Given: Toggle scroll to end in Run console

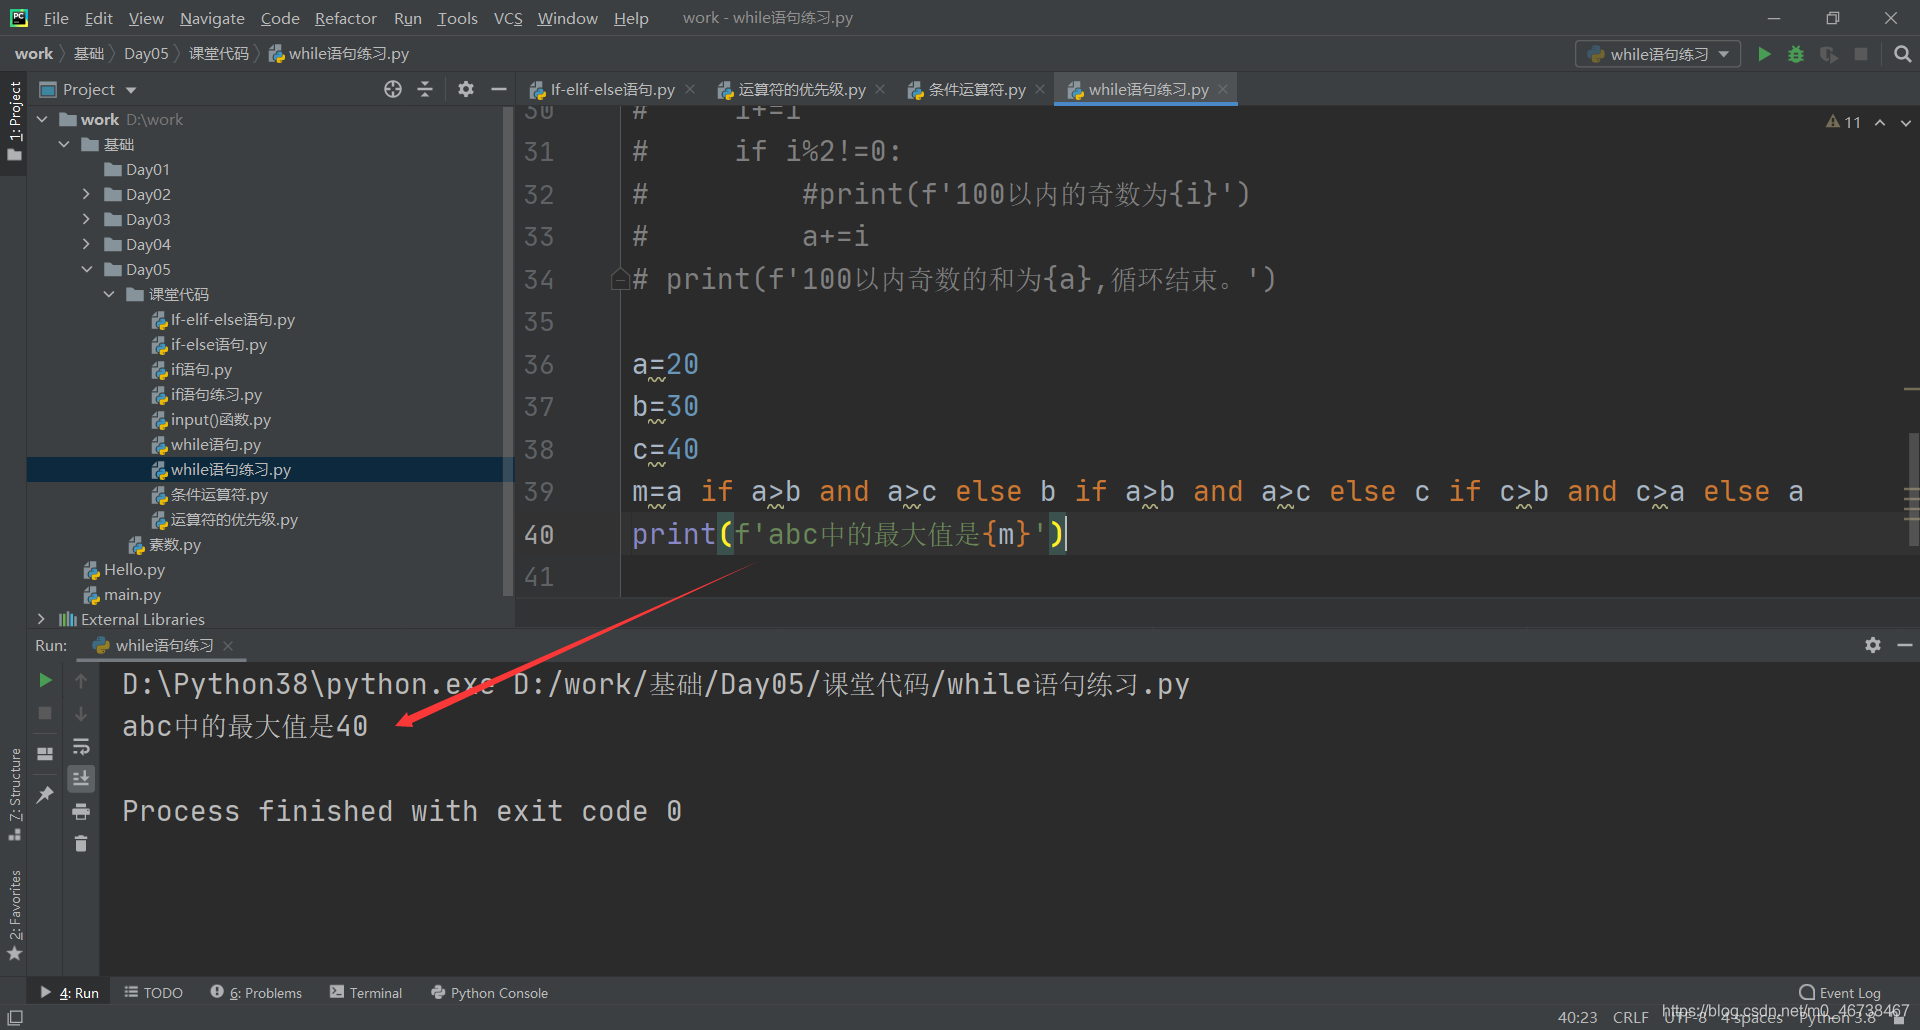Looking at the screenshot, I should 81,778.
